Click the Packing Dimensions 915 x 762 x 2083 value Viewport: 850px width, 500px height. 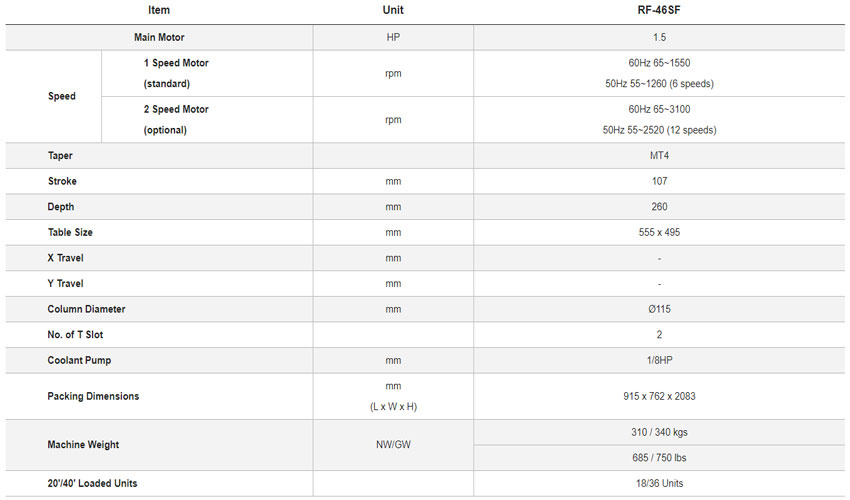point(659,396)
